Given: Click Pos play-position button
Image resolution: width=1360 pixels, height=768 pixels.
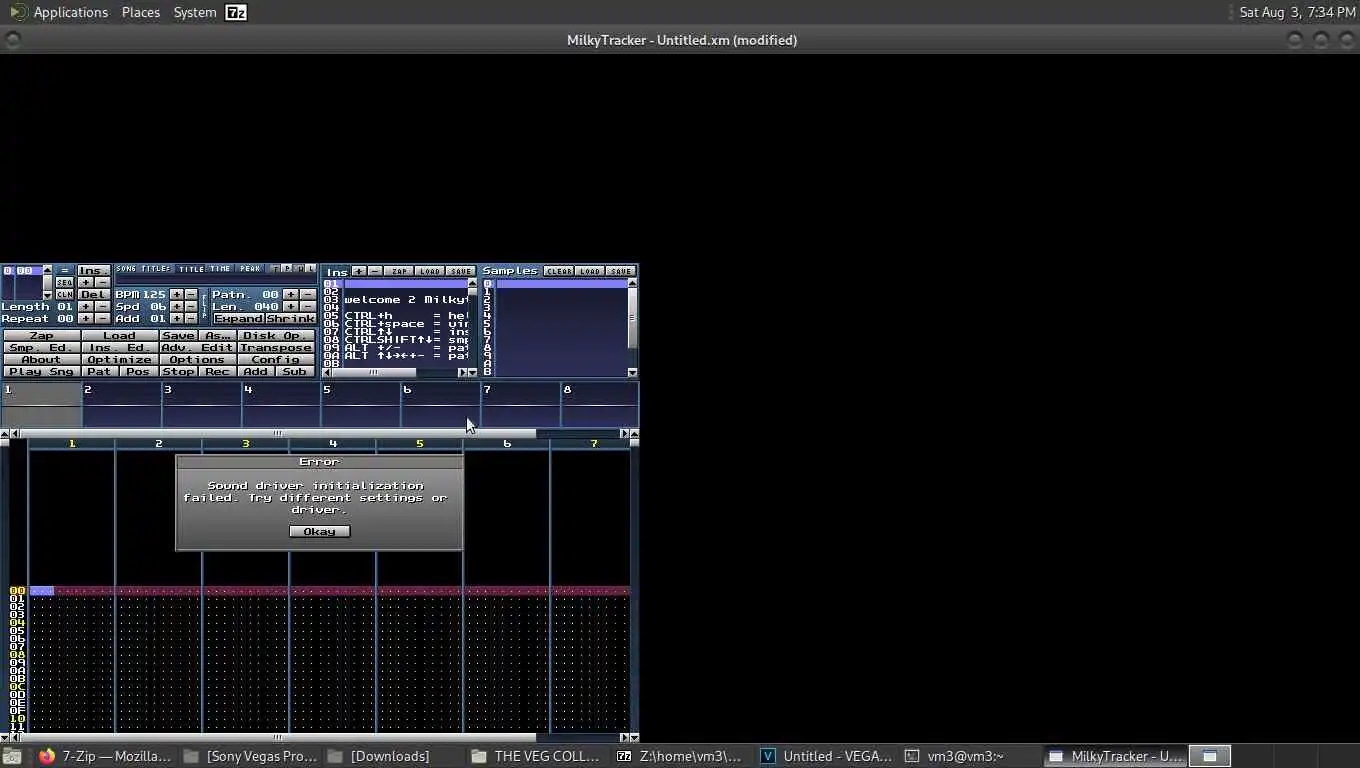Looking at the screenshot, I should pos(138,372).
